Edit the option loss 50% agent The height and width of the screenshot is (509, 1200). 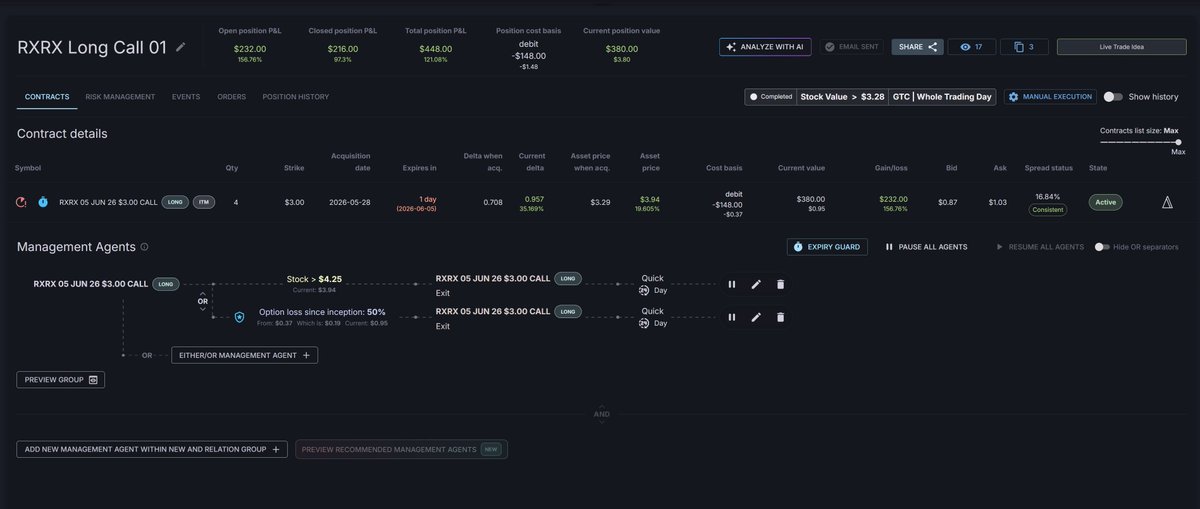click(x=756, y=317)
